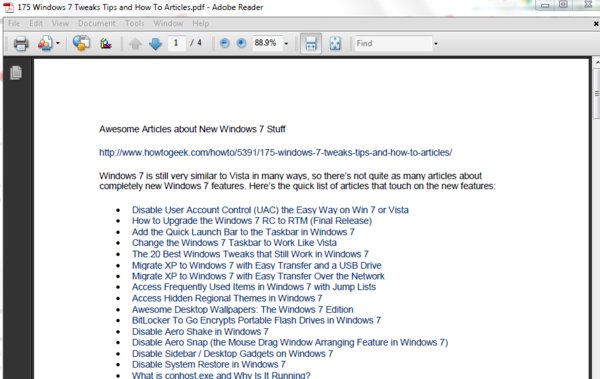Click the Collaborate globe icon
This screenshot has width=600, height=379.
click(x=81, y=43)
